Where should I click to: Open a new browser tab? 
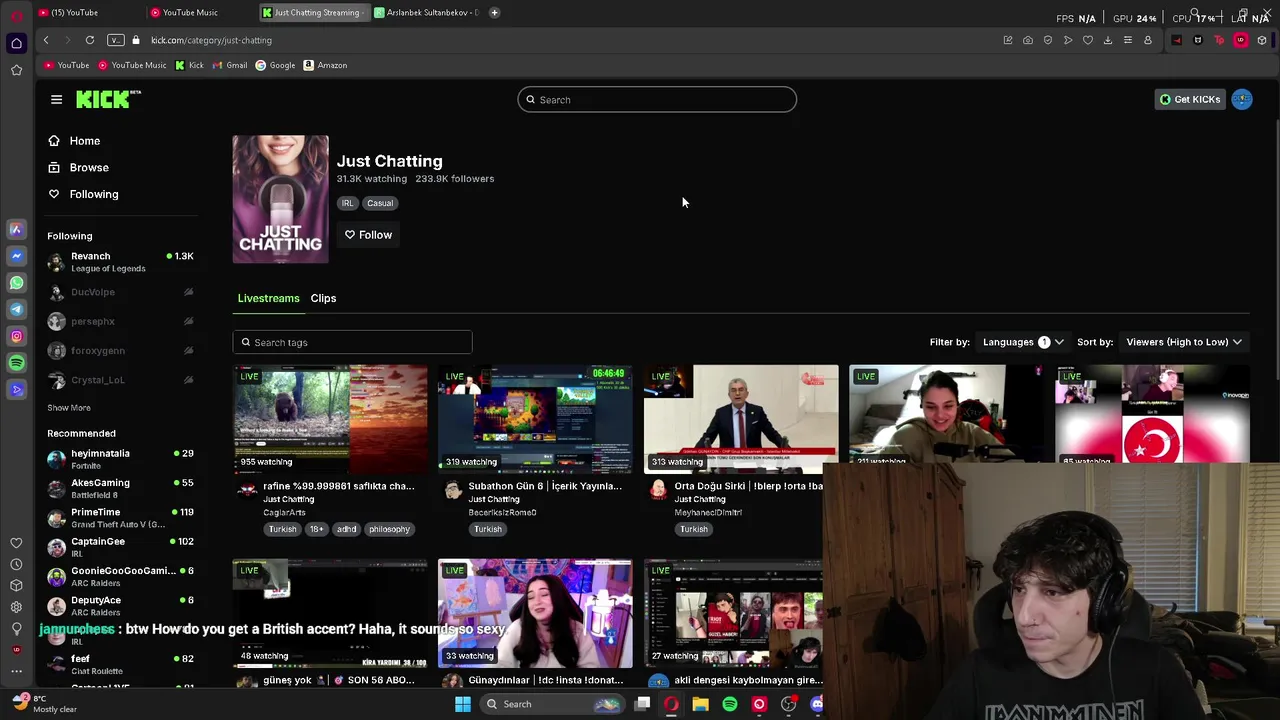pyautogui.click(x=494, y=12)
